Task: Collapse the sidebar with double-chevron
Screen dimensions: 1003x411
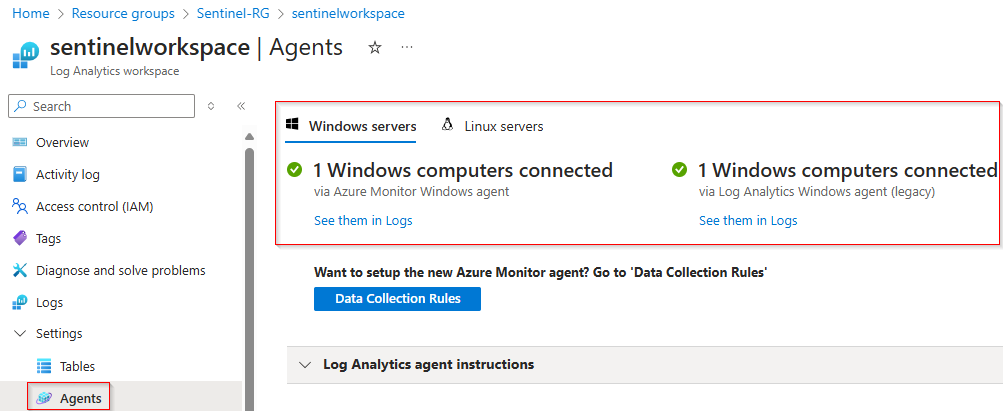Action: coord(241,106)
